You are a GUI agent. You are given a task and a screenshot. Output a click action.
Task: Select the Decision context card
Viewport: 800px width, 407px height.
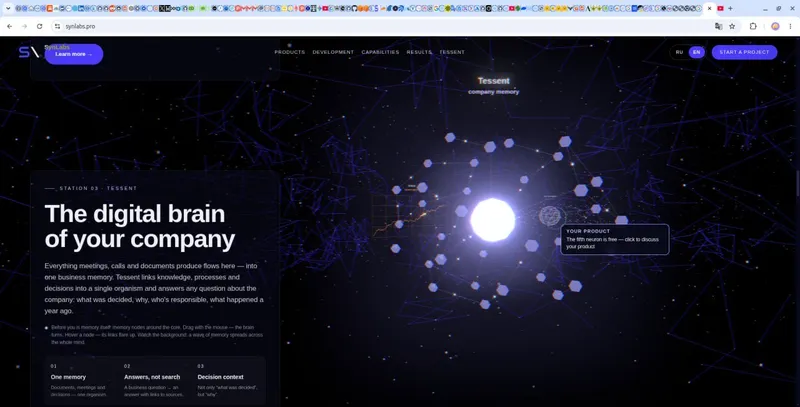229,380
